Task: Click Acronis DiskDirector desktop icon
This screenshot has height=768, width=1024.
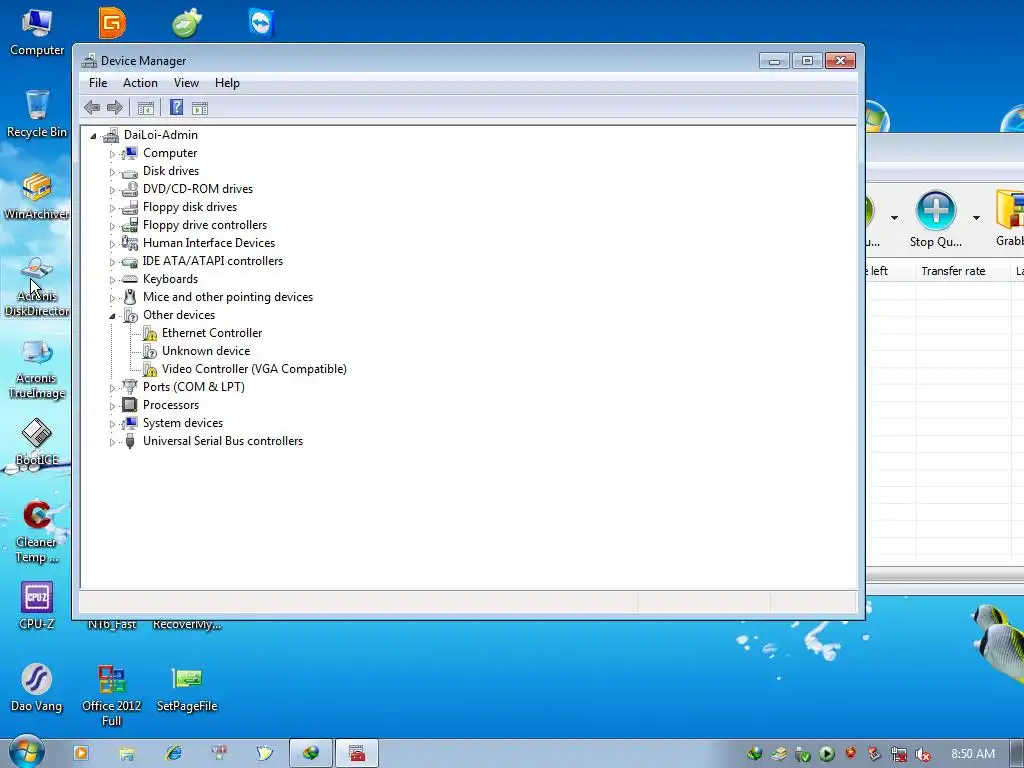Action: (37, 286)
